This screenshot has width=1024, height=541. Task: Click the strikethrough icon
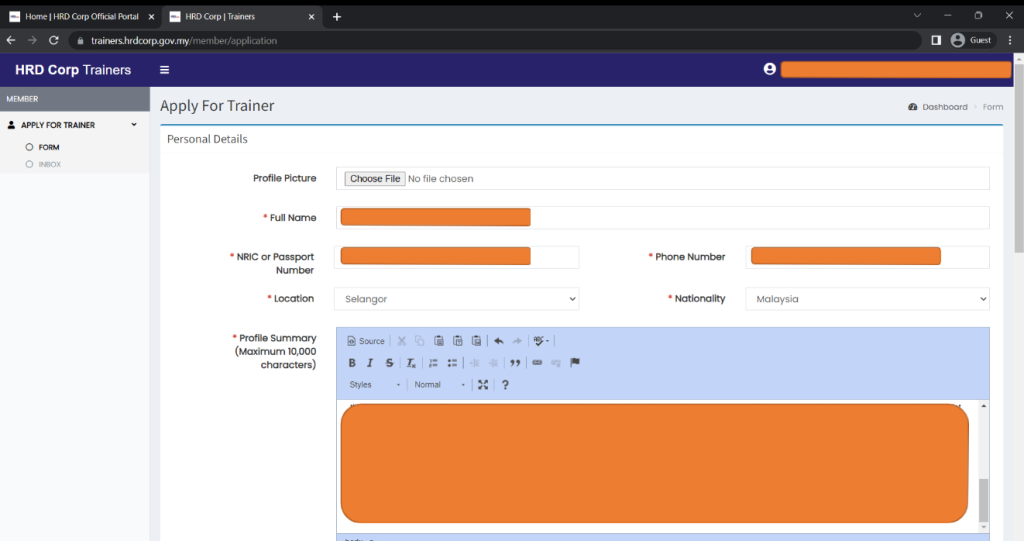click(x=389, y=363)
